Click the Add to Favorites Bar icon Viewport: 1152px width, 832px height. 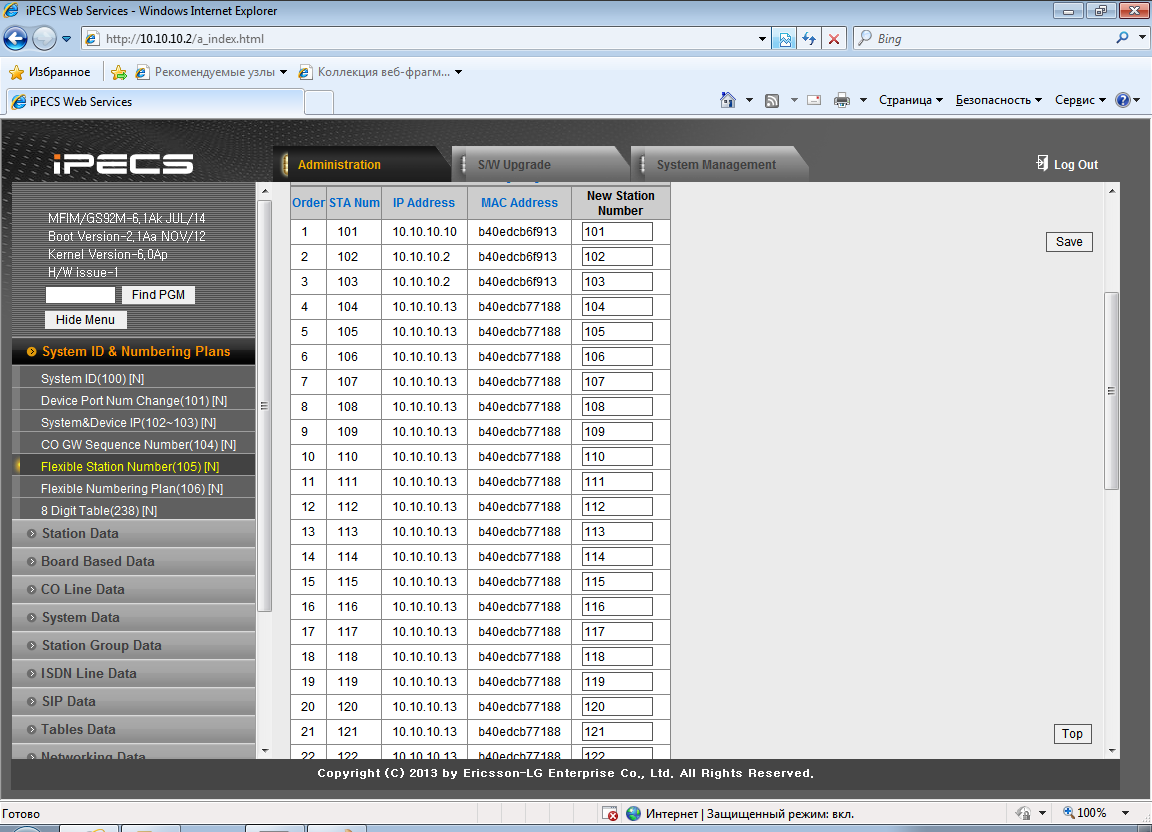(x=119, y=72)
